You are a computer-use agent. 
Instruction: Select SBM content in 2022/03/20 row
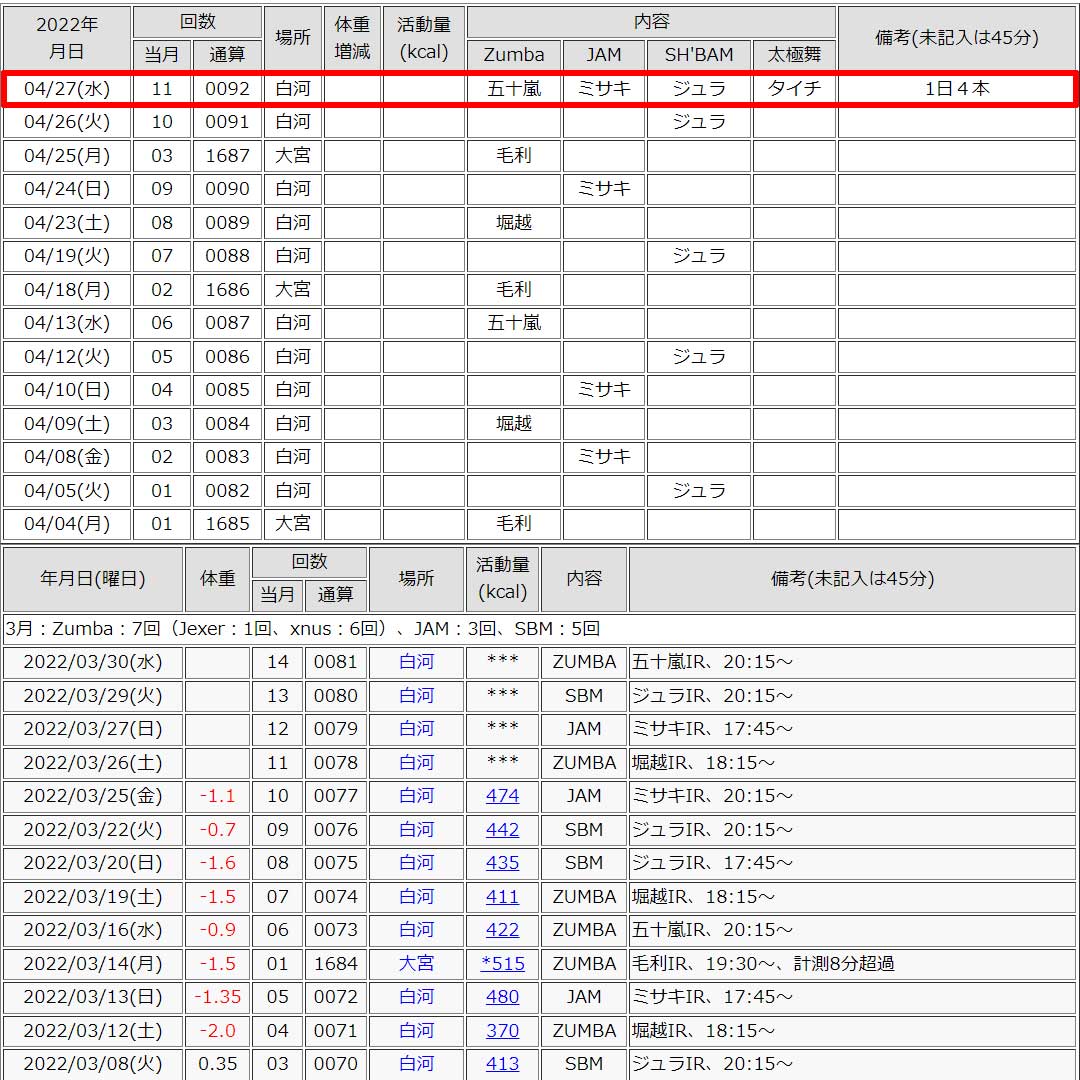(x=584, y=862)
